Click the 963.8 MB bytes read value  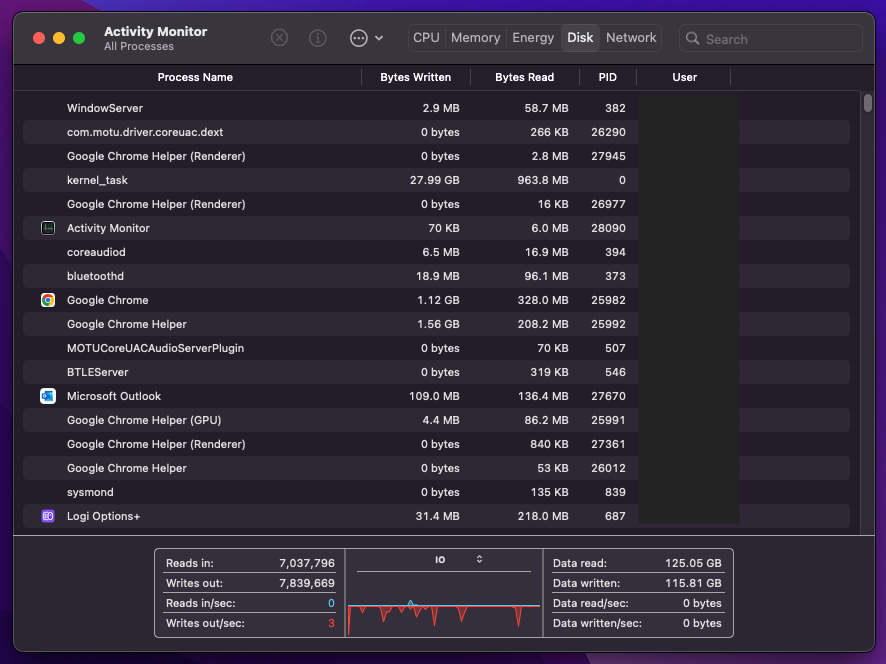(x=543, y=180)
